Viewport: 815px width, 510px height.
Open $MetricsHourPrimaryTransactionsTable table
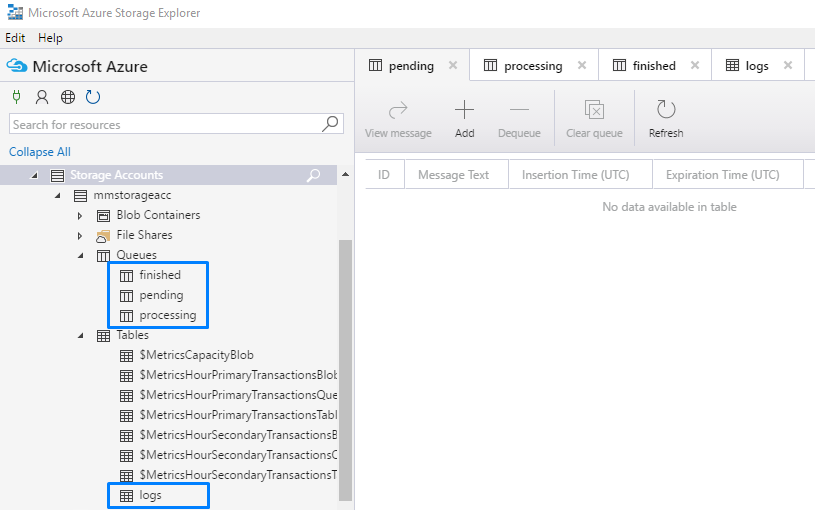(238, 415)
